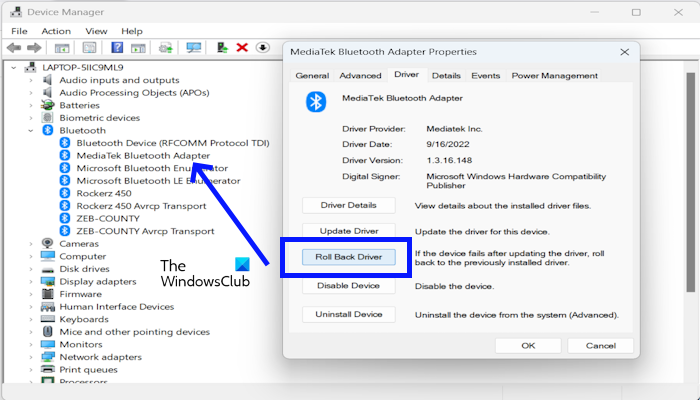This screenshot has height=400, width=700.
Task: Expand the Cameras node
Action: (x=31, y=244)
